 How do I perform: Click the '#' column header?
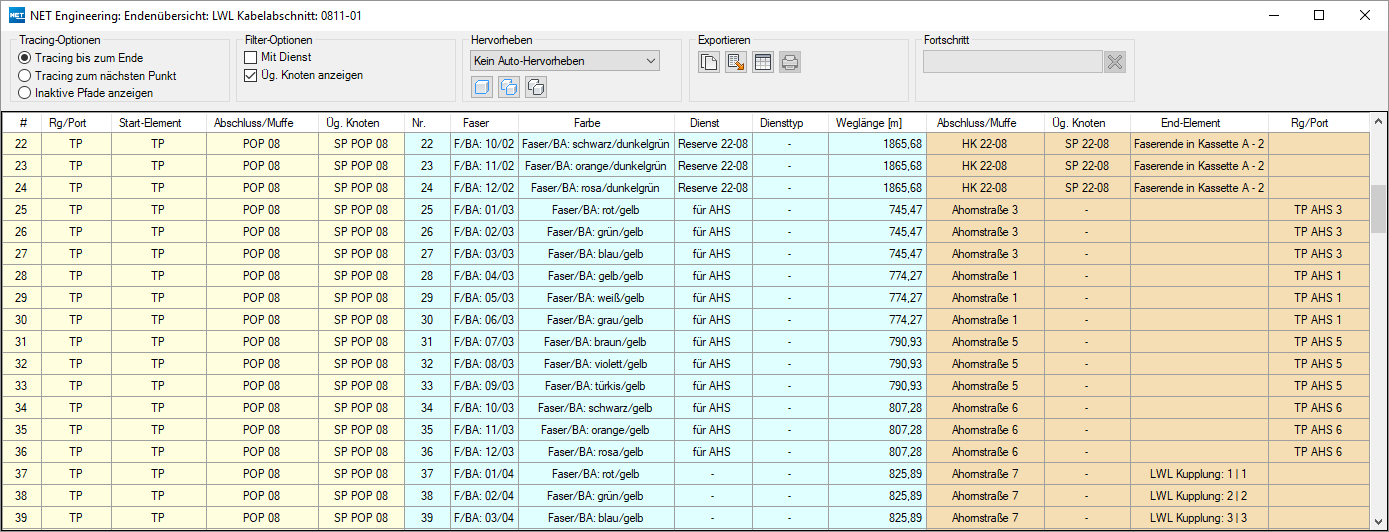[x=22, y=123]
